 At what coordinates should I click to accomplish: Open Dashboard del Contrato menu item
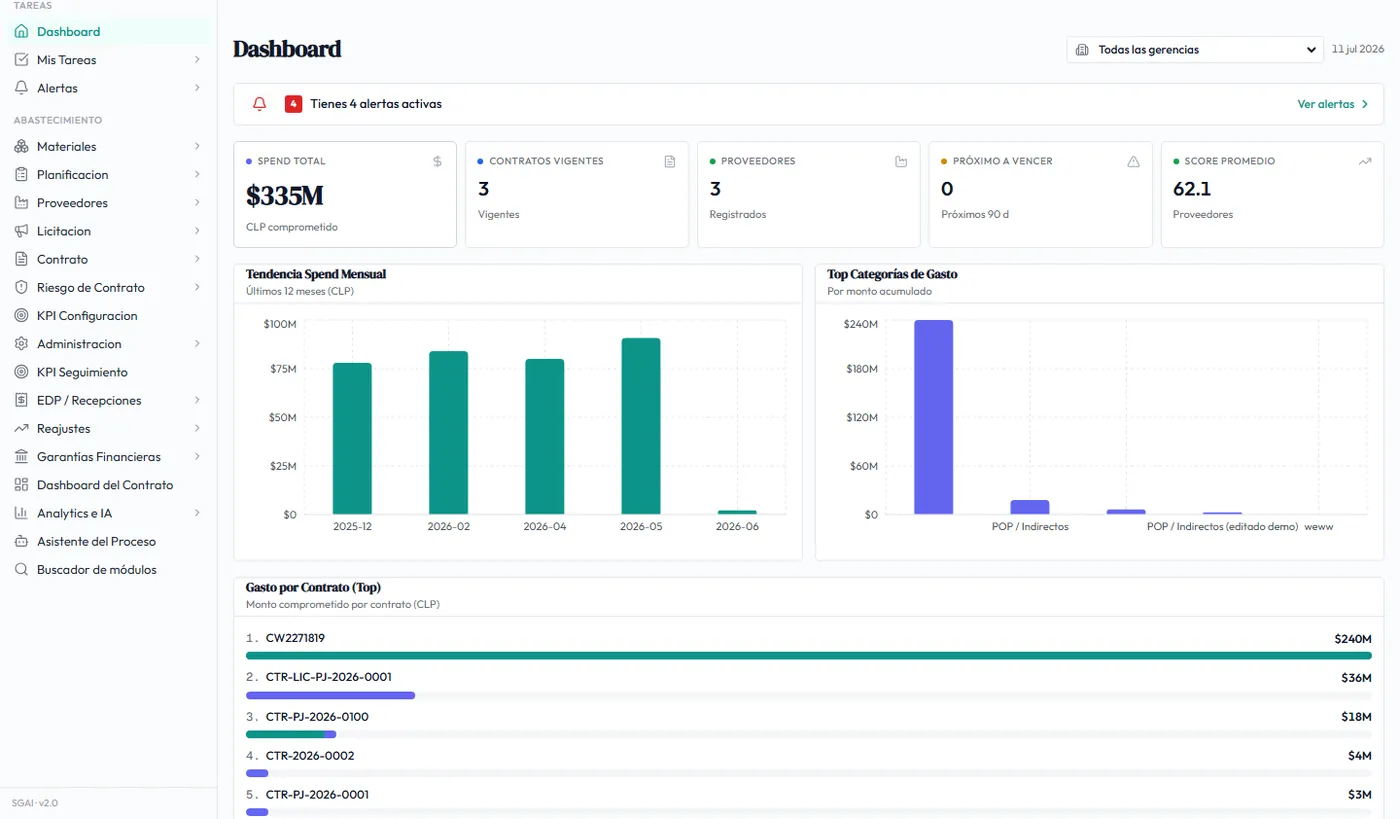(108, 485)
